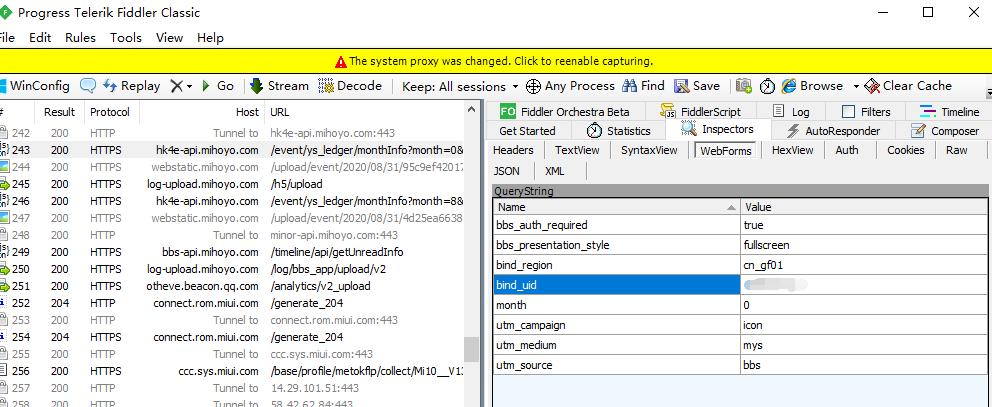The height and width of the screenshot is (407, 992).
Task: Open the Fiddler Orchestra Beta tab
Action: tap(565, 112)
